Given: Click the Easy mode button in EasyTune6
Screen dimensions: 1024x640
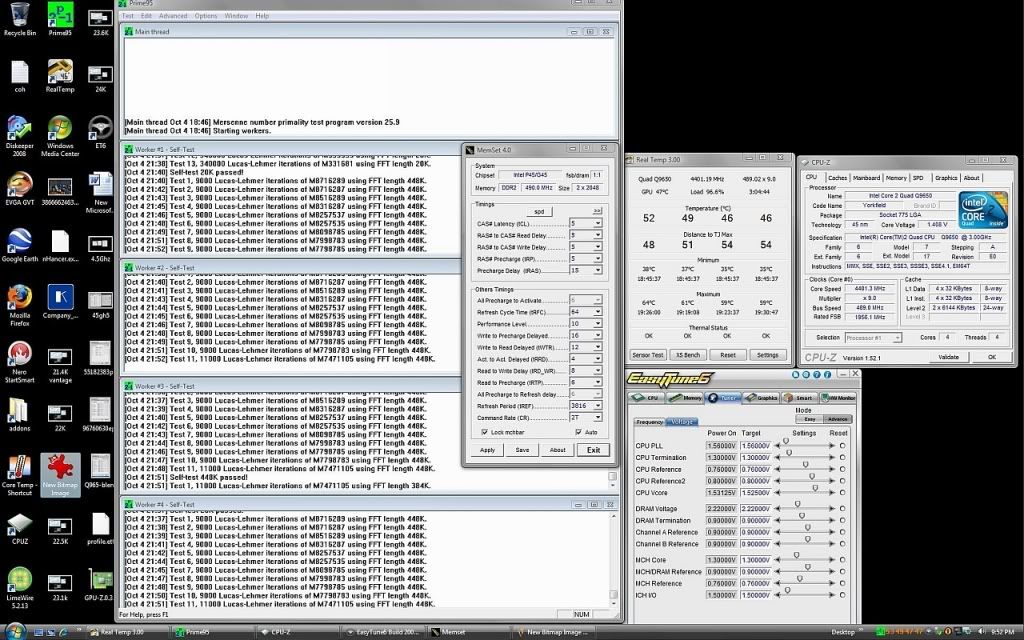Looking at the screenshot, I should (x=809, y=419).
